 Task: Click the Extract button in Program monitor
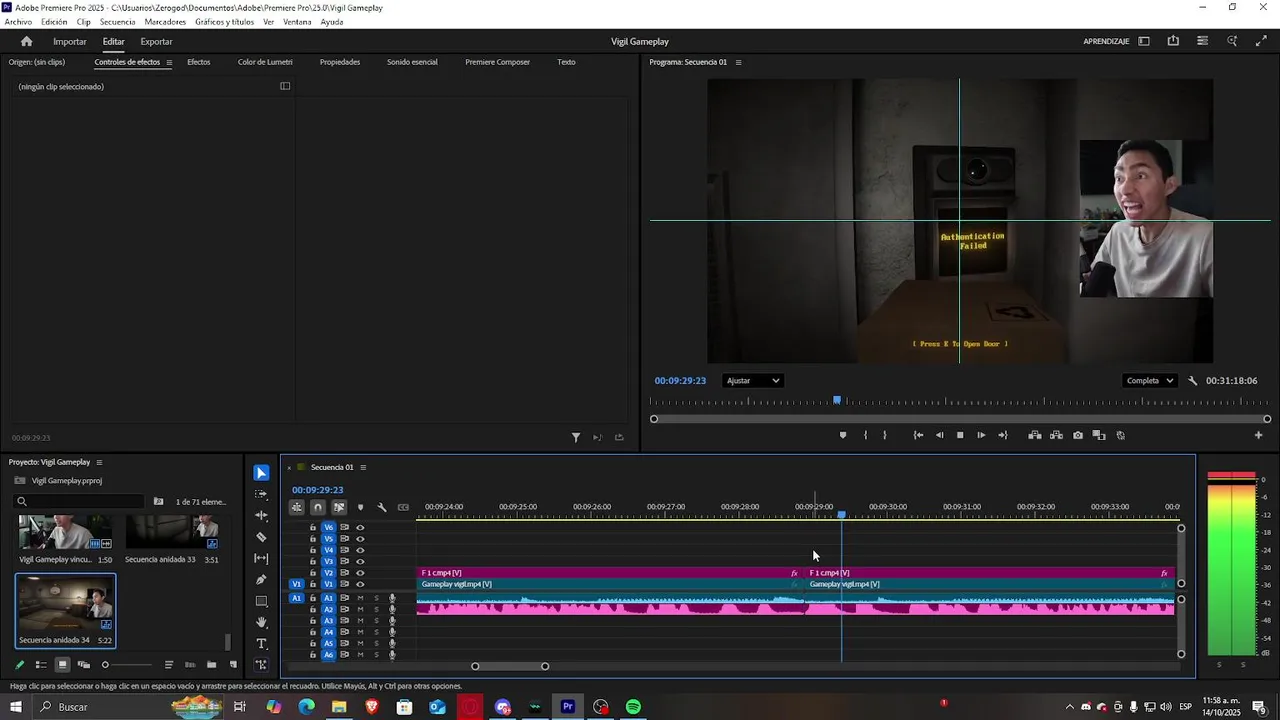tap(1056, 435)
